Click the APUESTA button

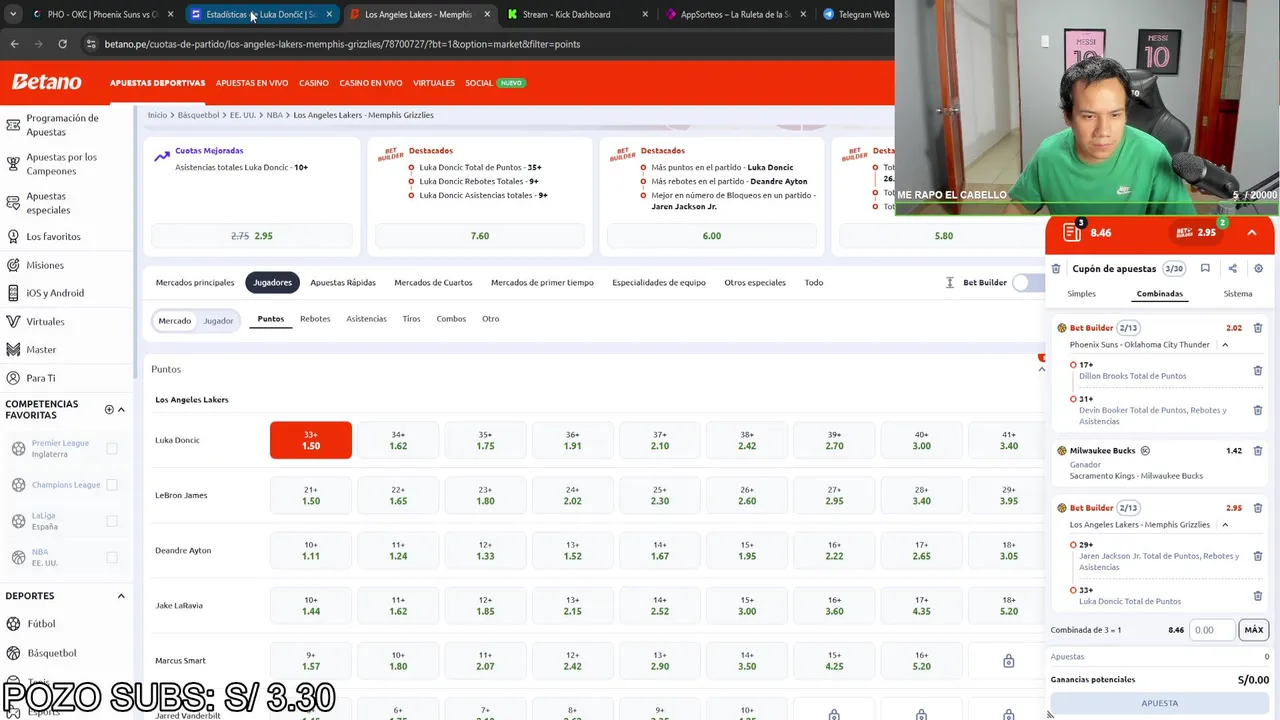1160,703
